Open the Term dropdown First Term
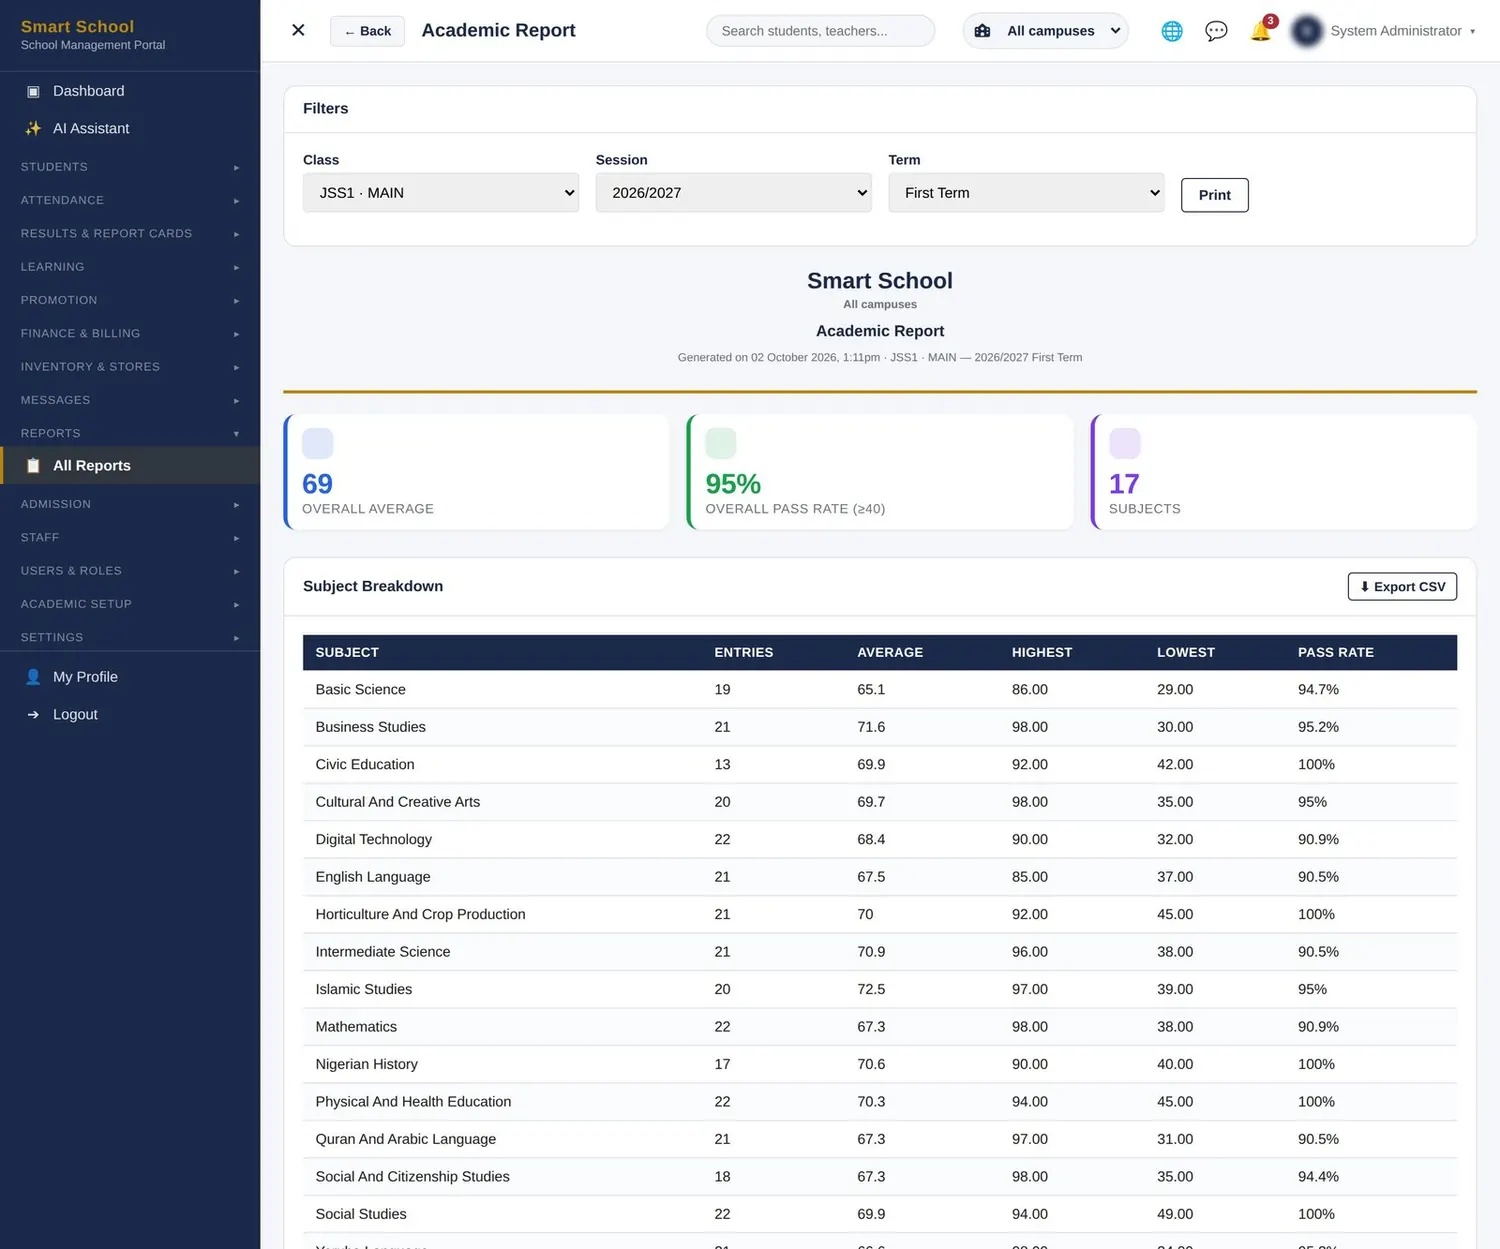The height and width of the screenshot is (1249, 1500). point(1026,193)
